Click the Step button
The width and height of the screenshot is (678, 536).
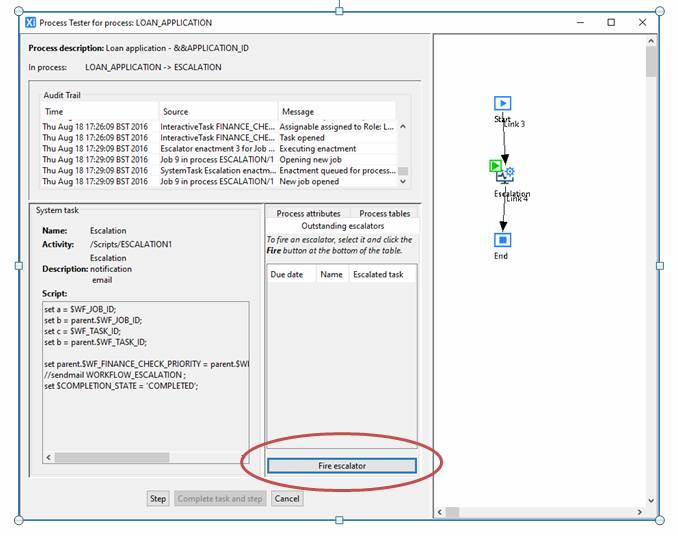pyautogui.click(x=158, y=498)
